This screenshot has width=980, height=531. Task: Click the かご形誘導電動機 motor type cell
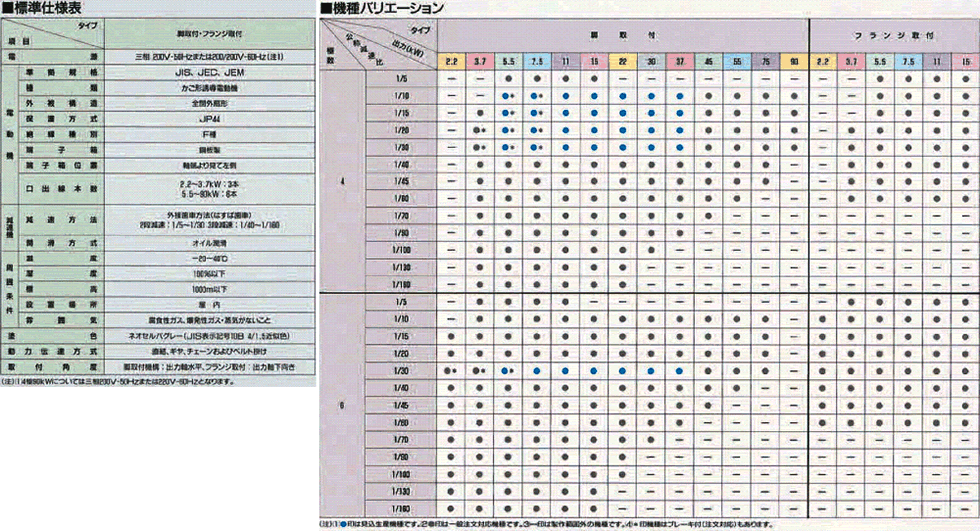tap(209, 87)
